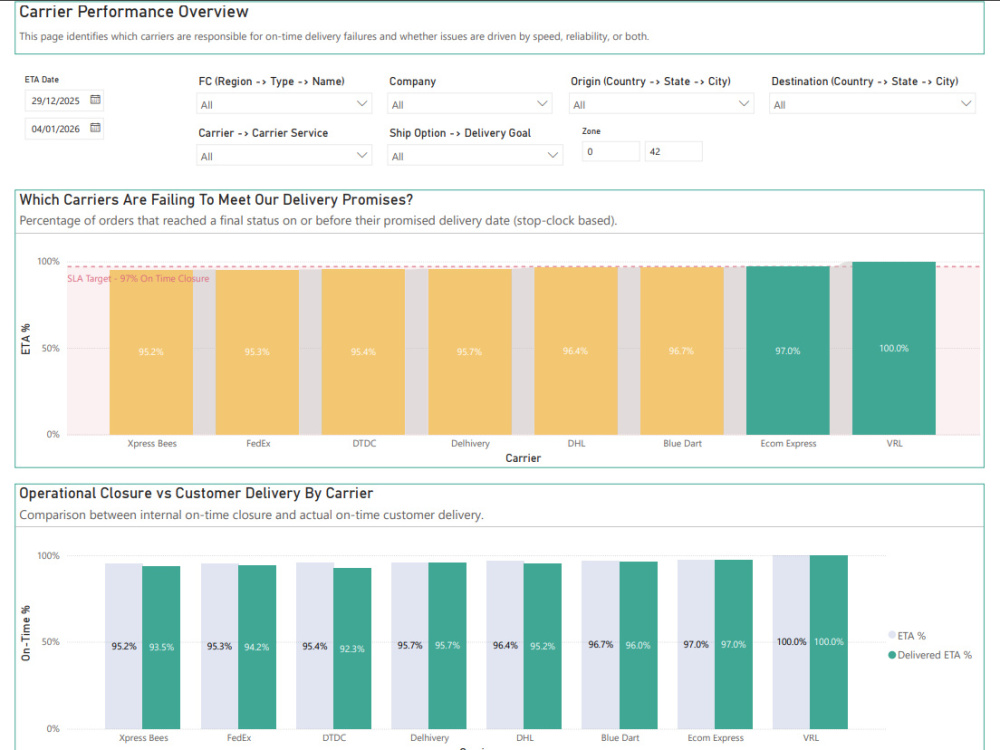
Task: Select VRL Delivered ETA bar in bottom chart
Action: pos(828,642)
